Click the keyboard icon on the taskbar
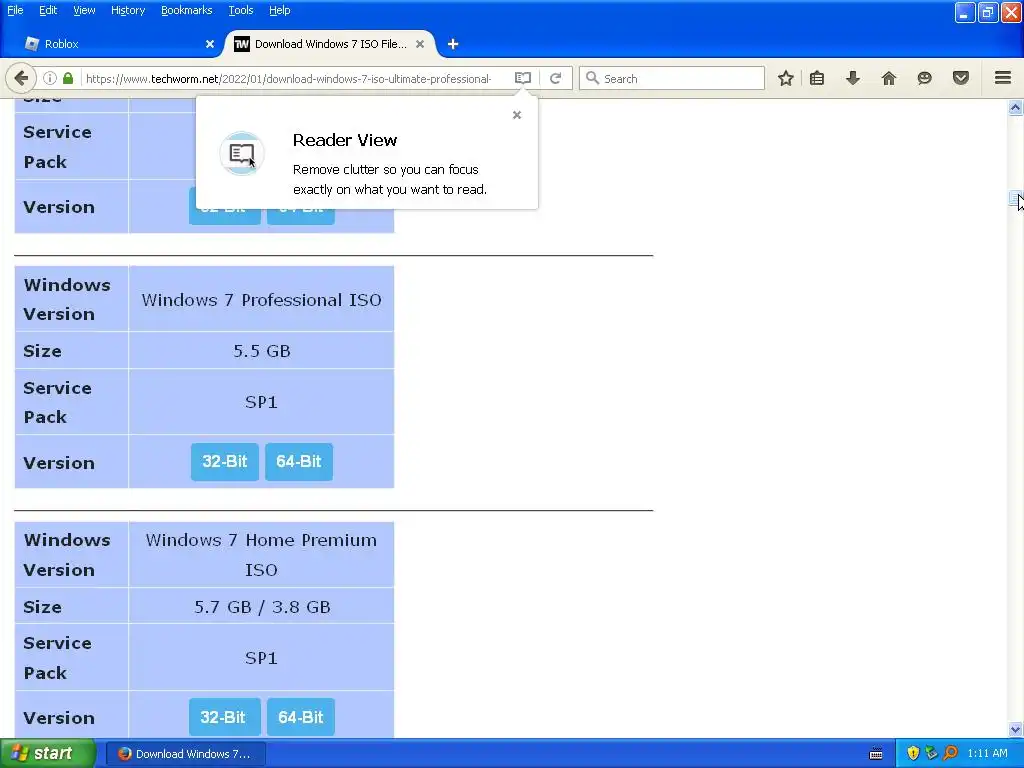 876,754
